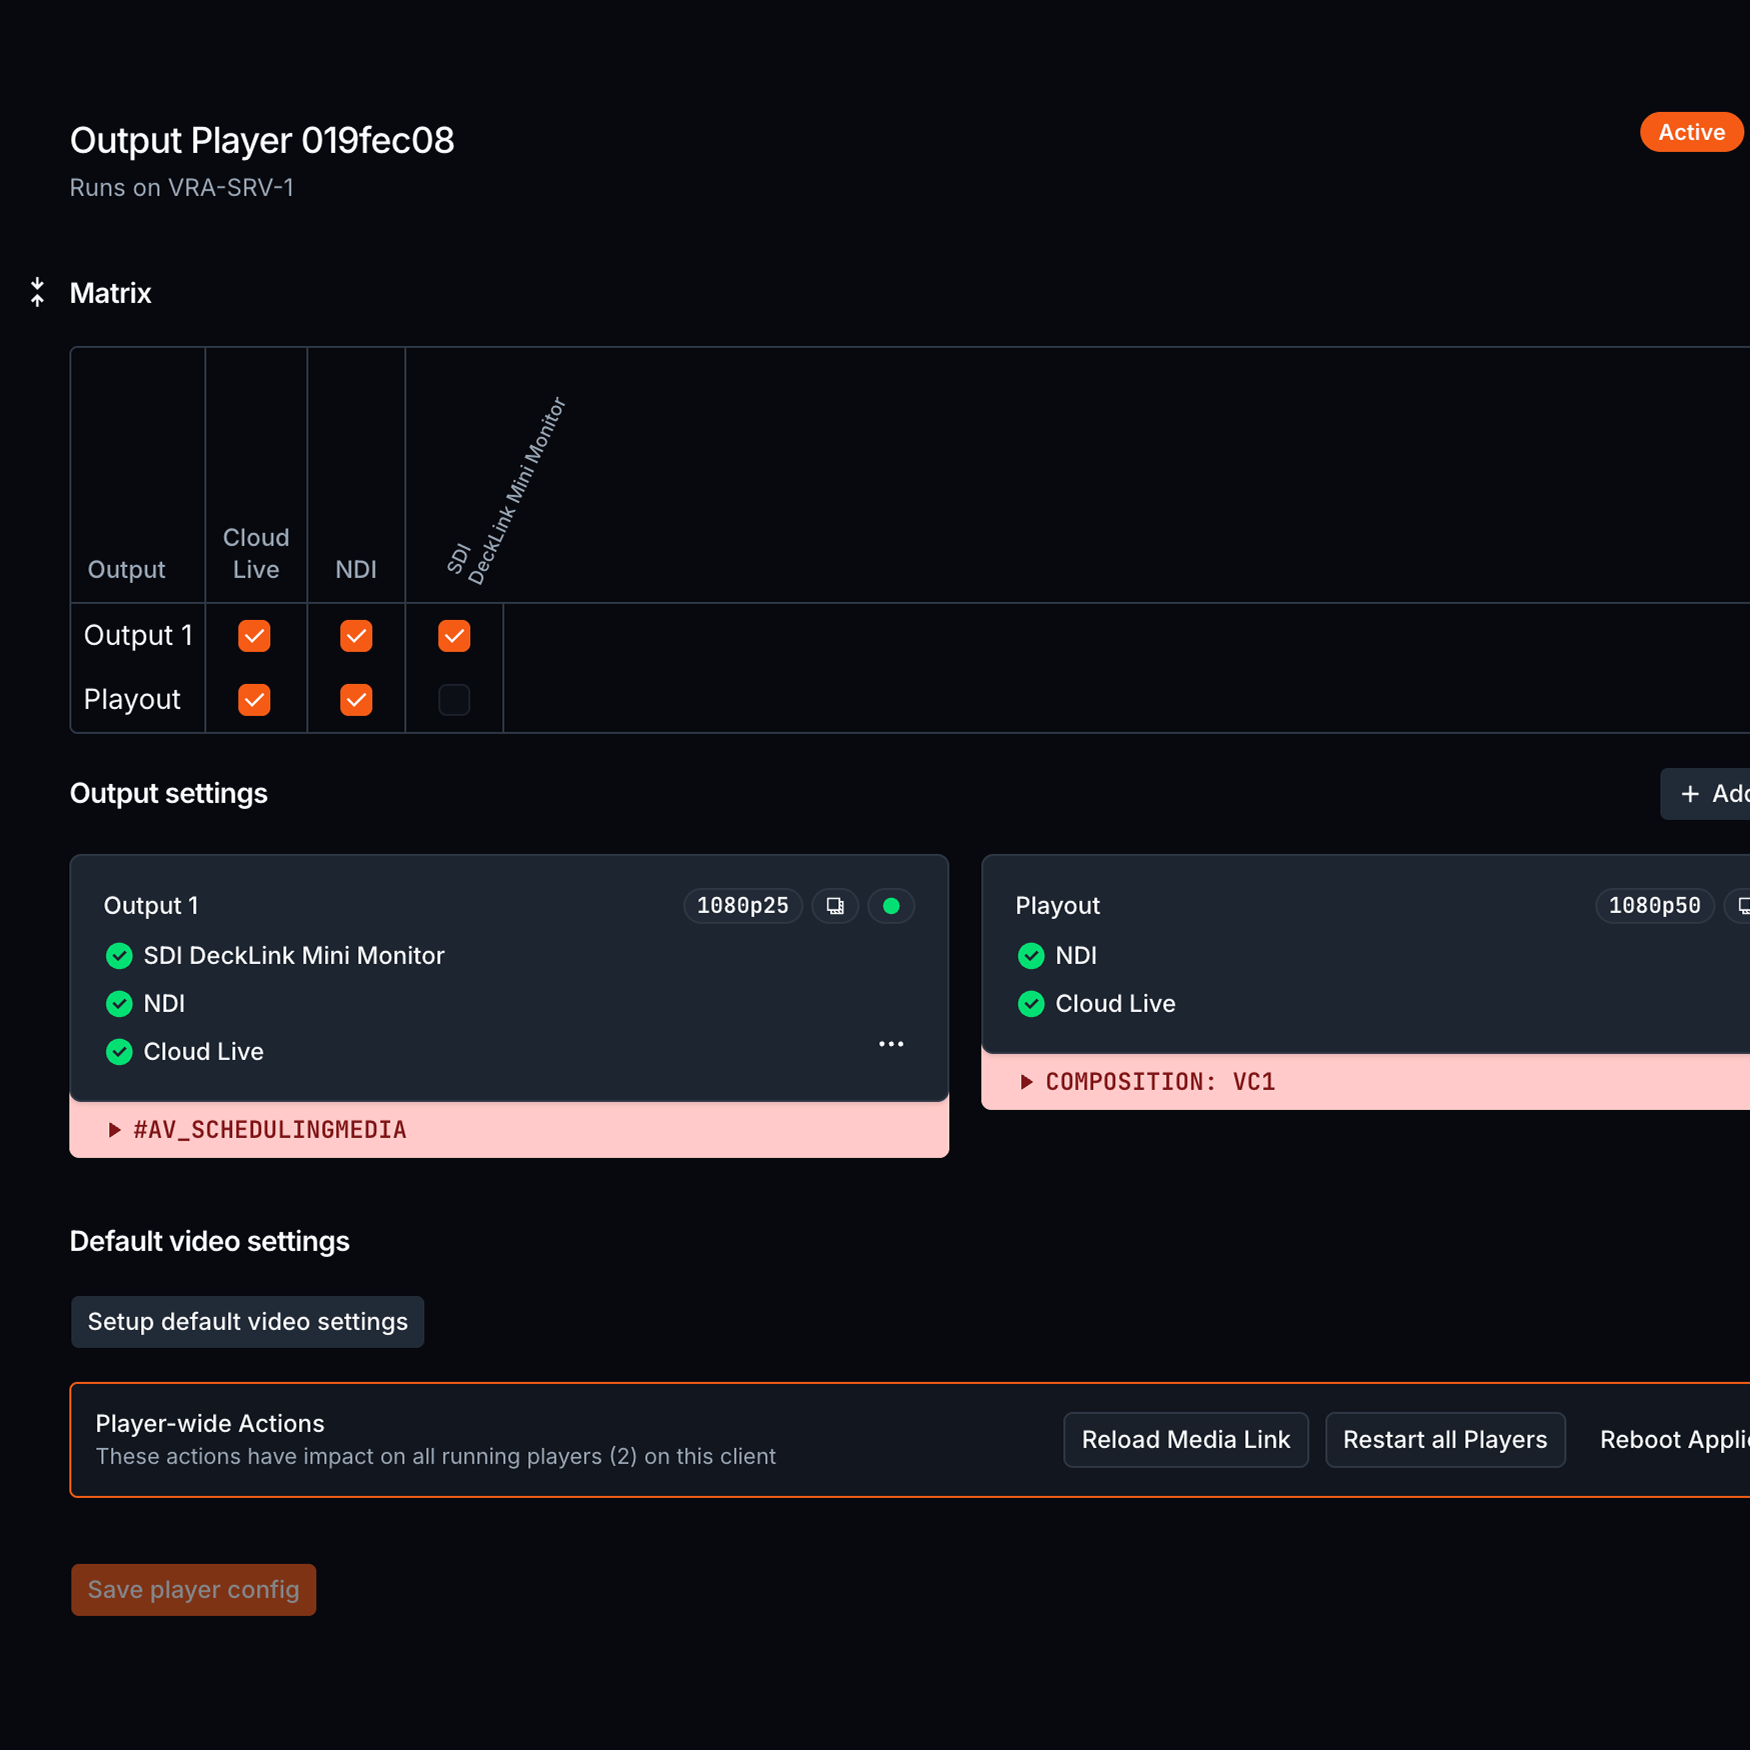1750x1750 pixels.
Task: Click Reload Media Link button
Action: tap(1186, 1440)
